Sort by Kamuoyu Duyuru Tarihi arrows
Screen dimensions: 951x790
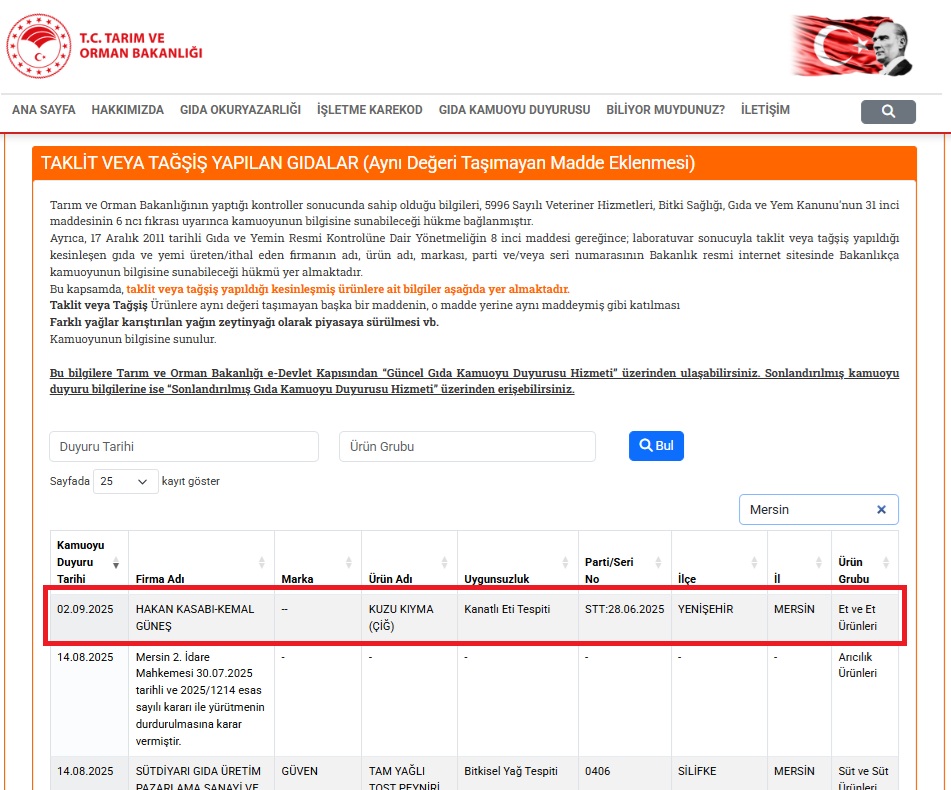[116, 564]
